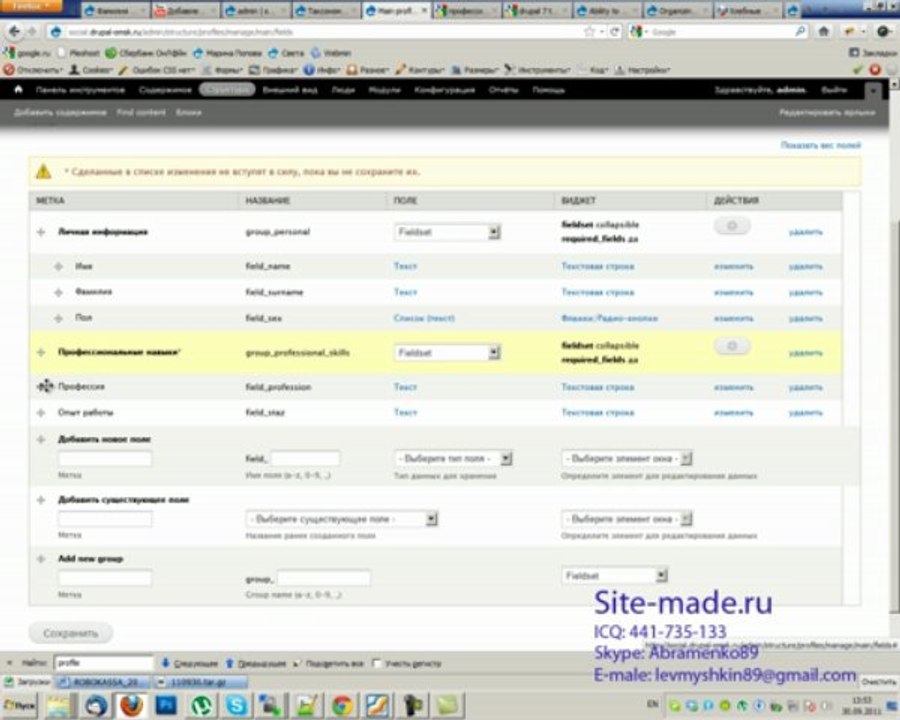
Task: Click the Выйти logout link
Action: 835,90
